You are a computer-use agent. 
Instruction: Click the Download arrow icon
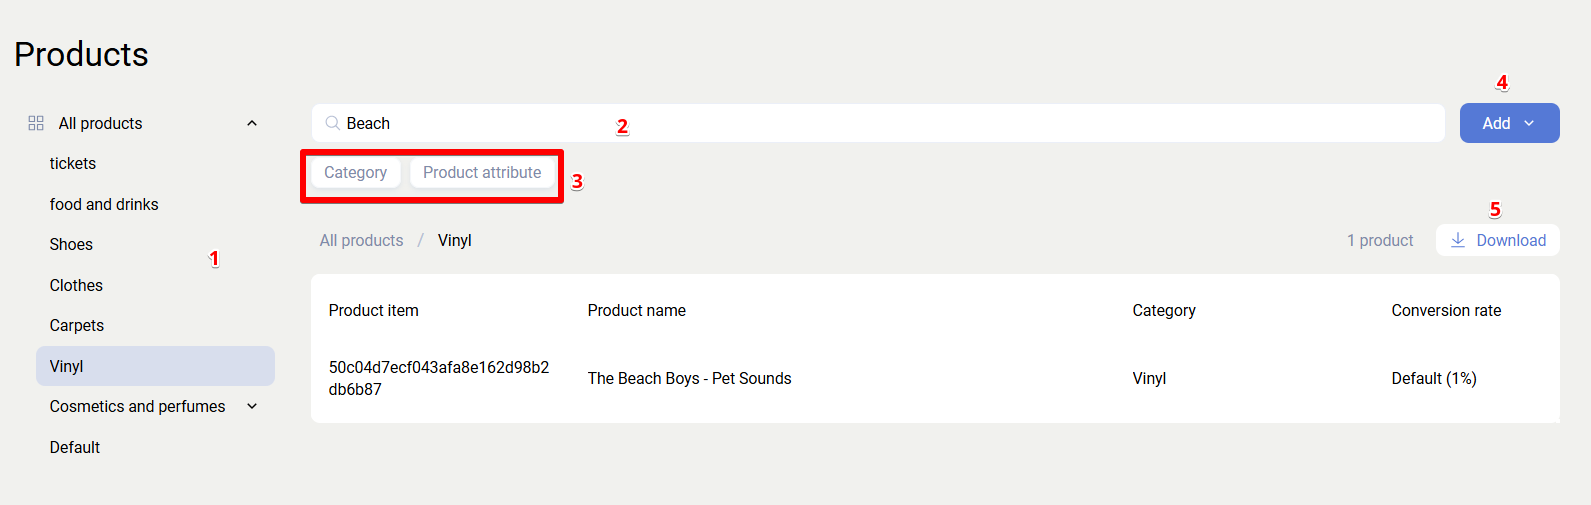(1458, 240)
